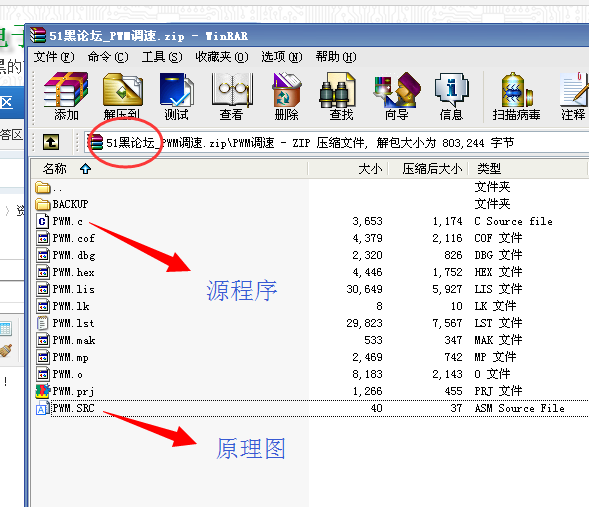Open the 向导 (Wizard) toolbar icon
This screenshot has height=507, width=589.
(x=397, y=90)
